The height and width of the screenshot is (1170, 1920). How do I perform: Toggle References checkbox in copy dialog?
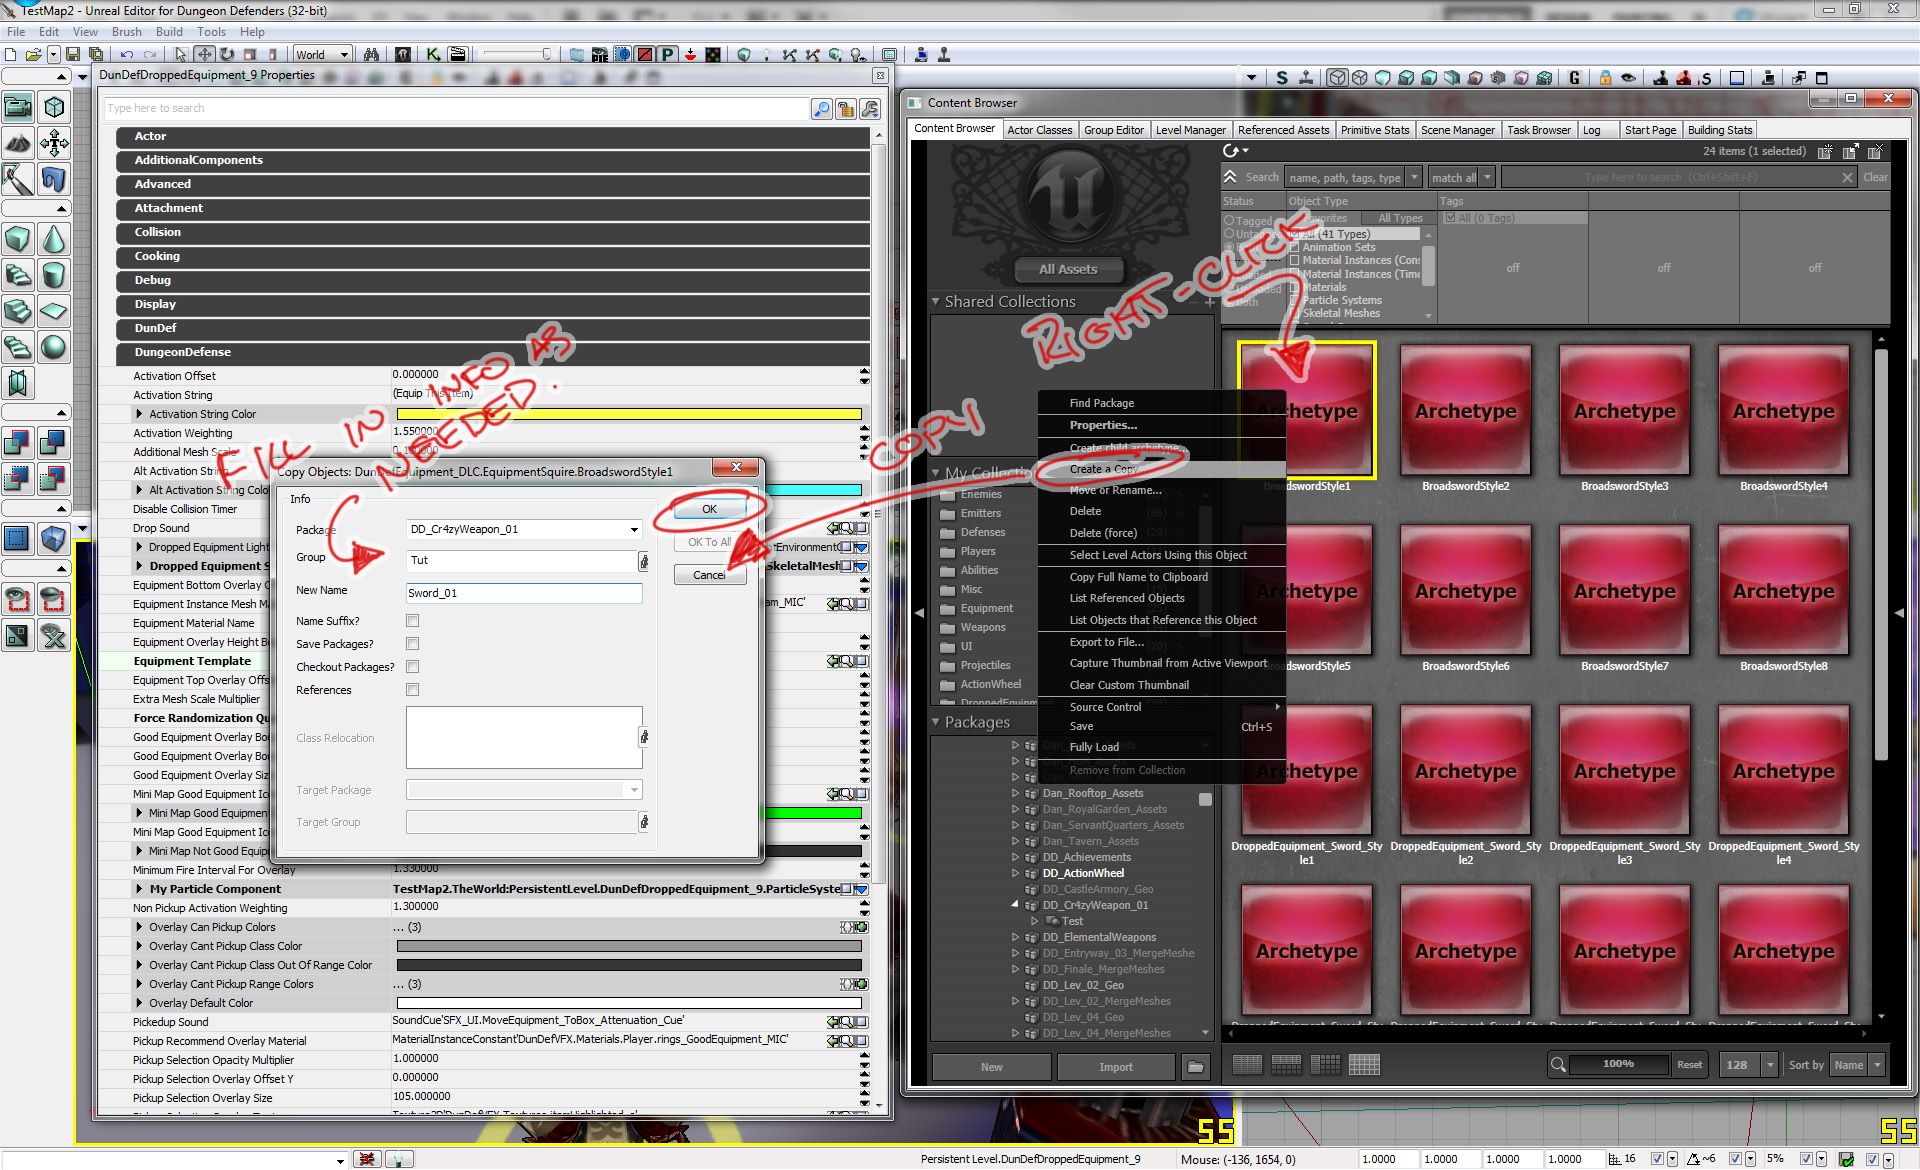tap(412, 690)
